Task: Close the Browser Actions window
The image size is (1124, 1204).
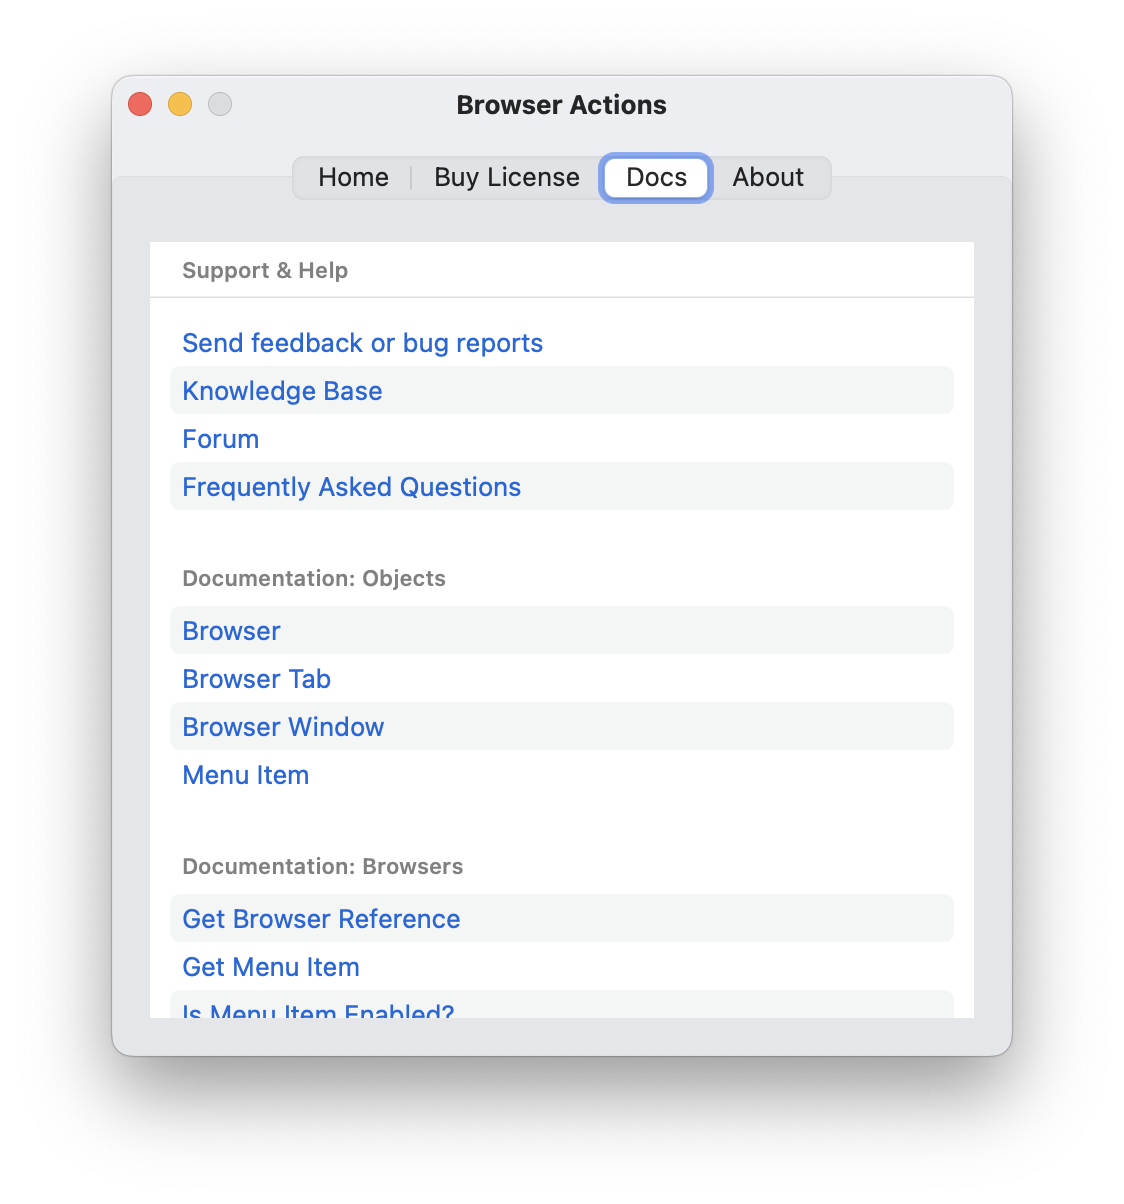Action: tap(140, 104)
